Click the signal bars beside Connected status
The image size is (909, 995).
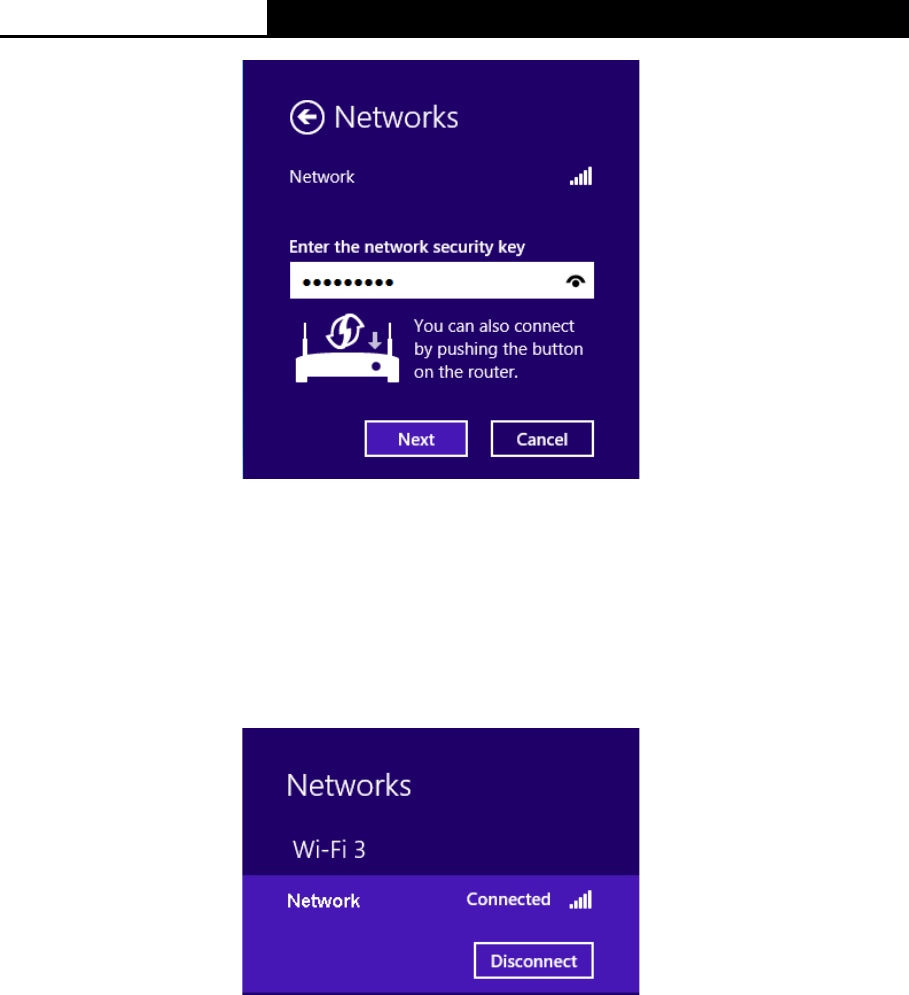[581, 899]
